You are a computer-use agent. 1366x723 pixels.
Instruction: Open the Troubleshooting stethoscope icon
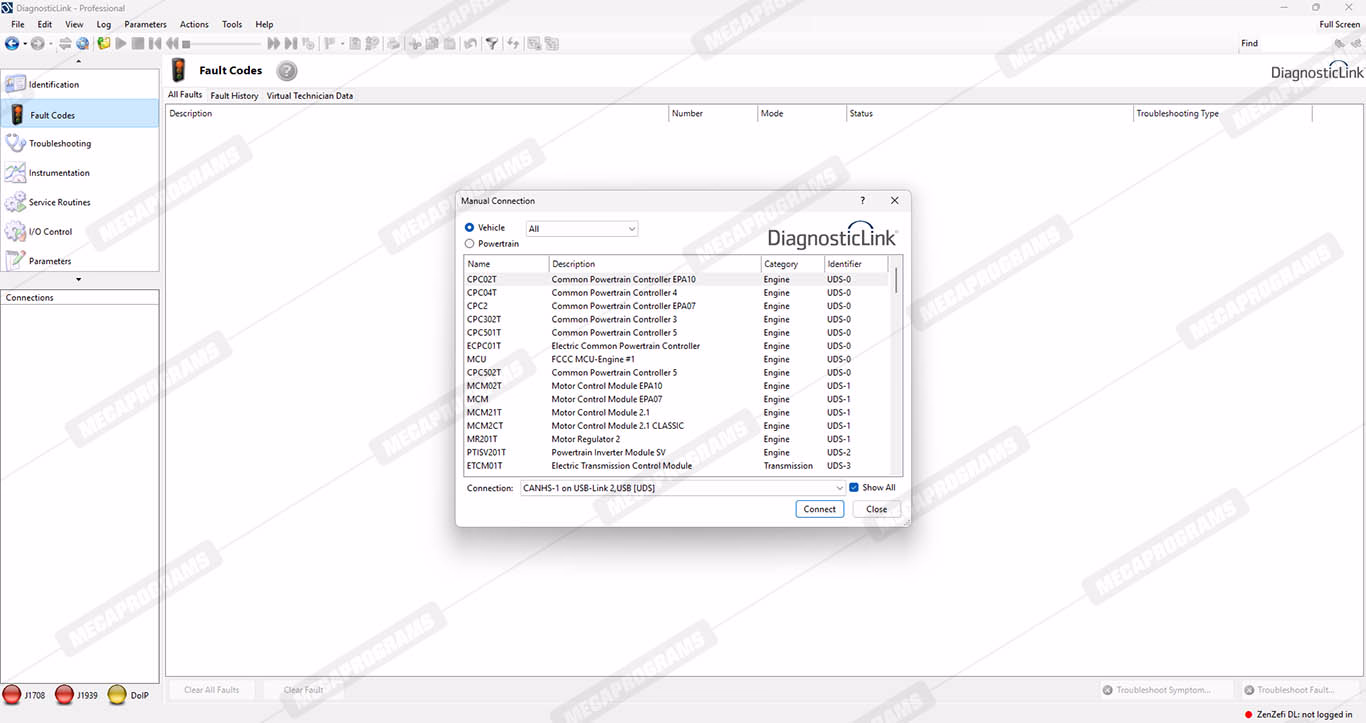coord(15,144)
